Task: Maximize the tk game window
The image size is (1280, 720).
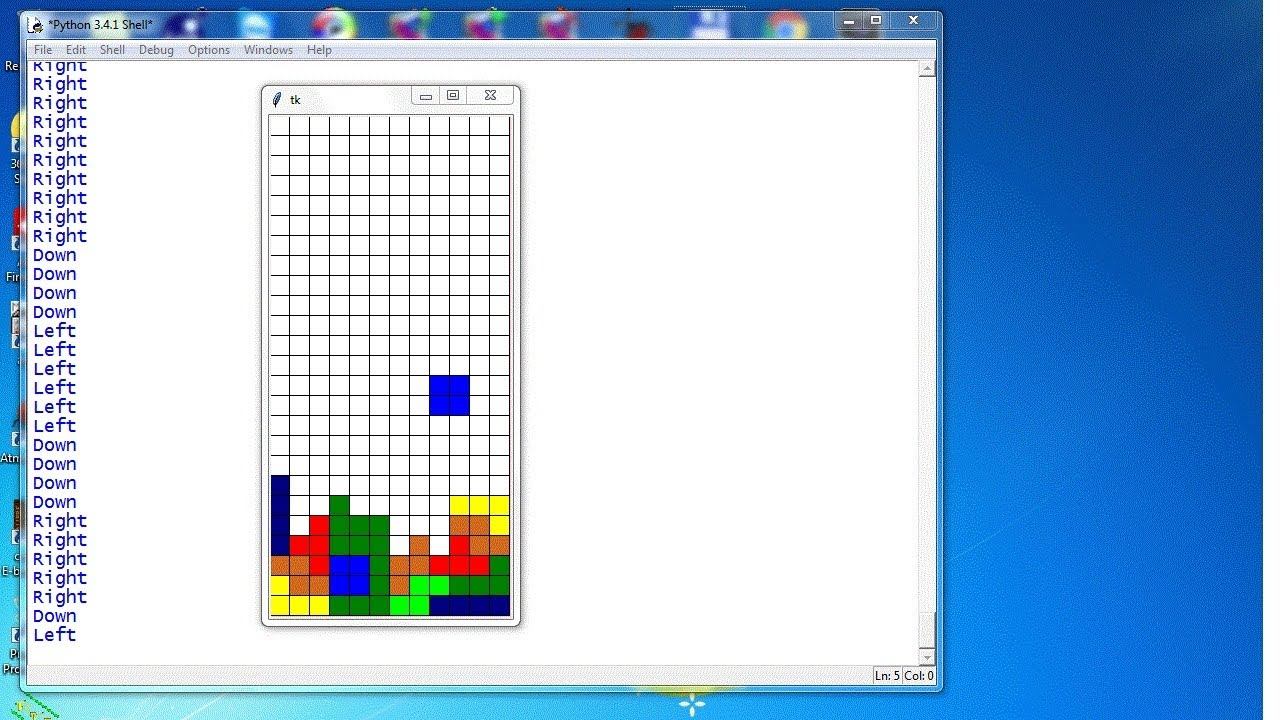Action: point(453,96)
